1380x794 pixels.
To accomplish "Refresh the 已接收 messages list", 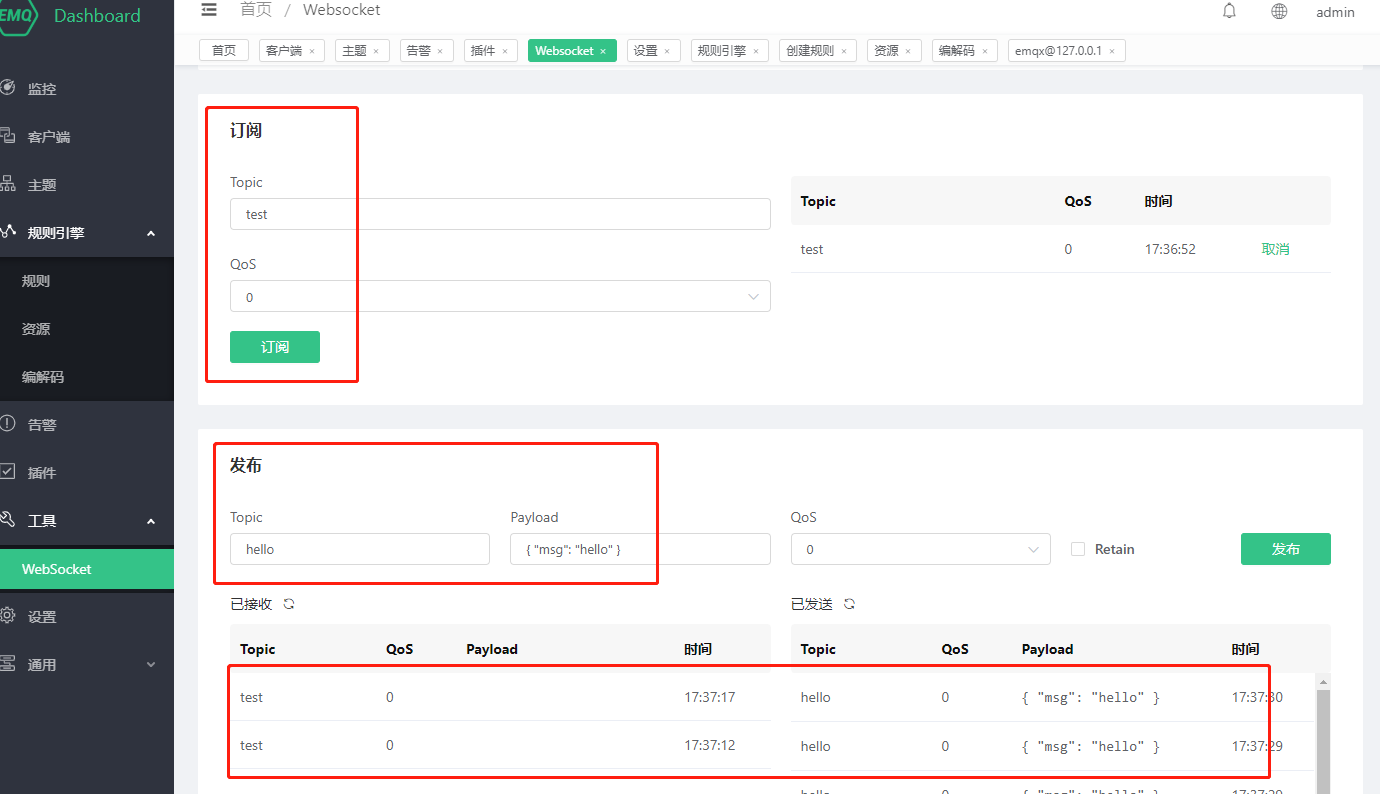I will [x=289, y=604].
